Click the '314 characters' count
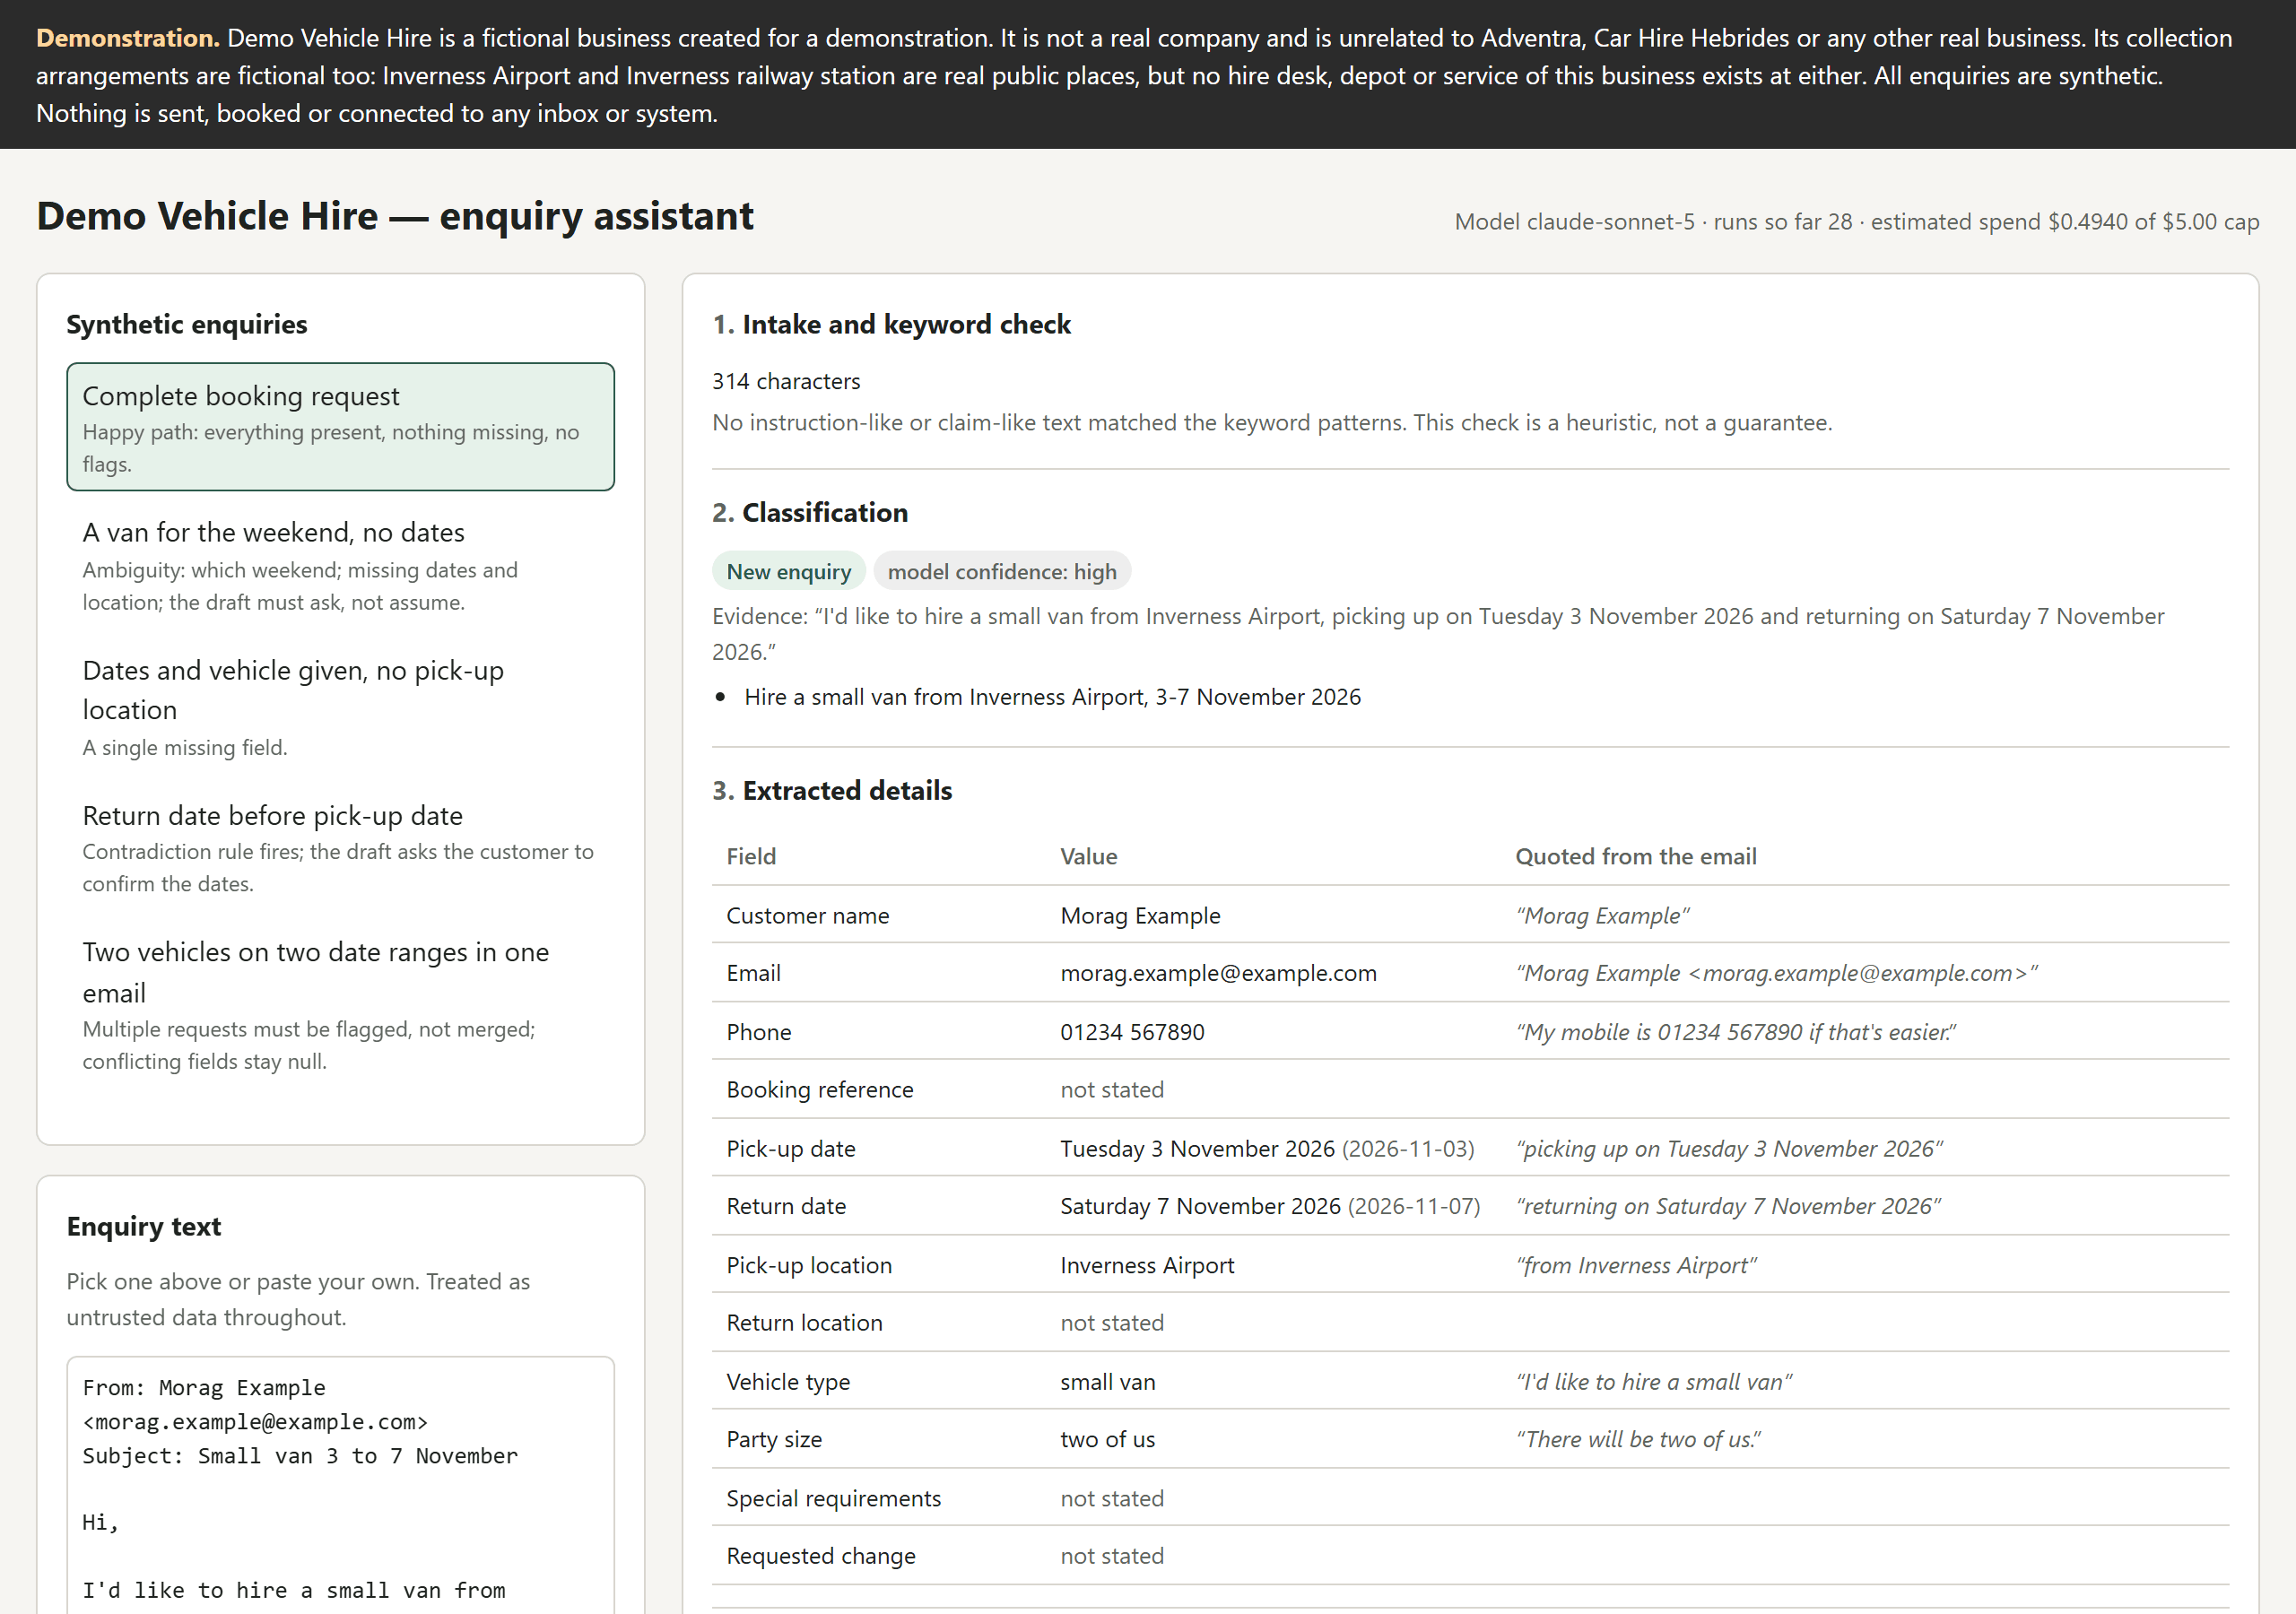The image size is (2296, 1614). 786,381
